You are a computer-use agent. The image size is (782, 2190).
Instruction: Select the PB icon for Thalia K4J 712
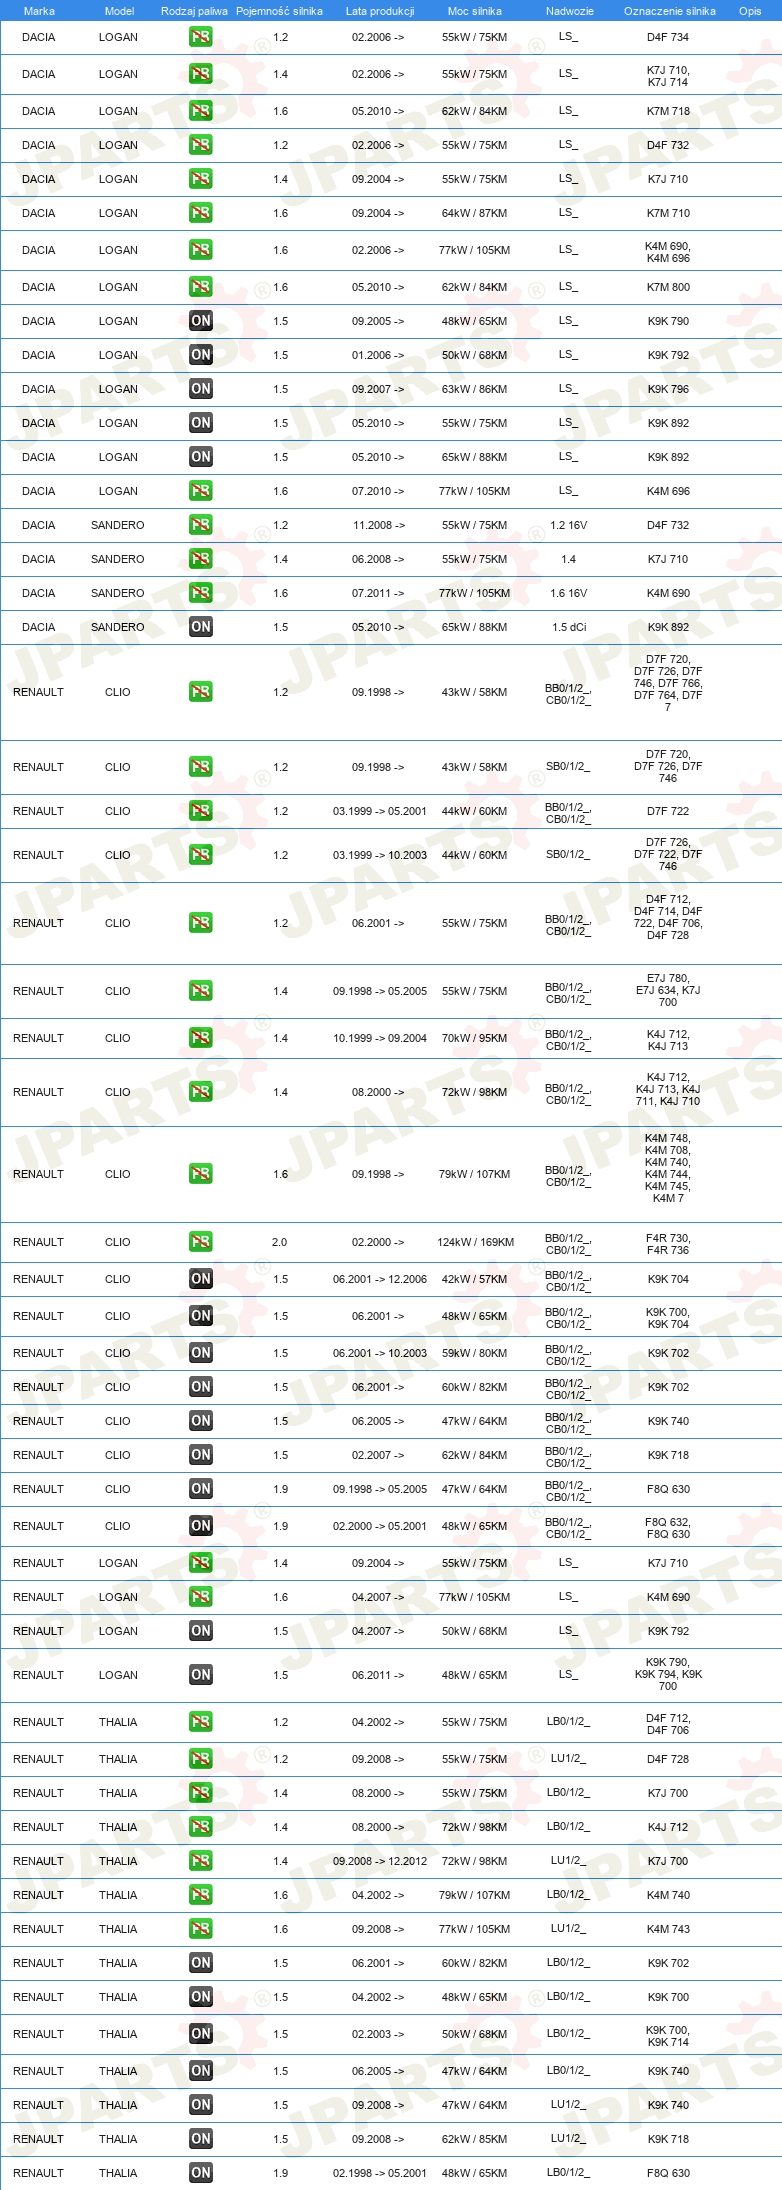200,1827
